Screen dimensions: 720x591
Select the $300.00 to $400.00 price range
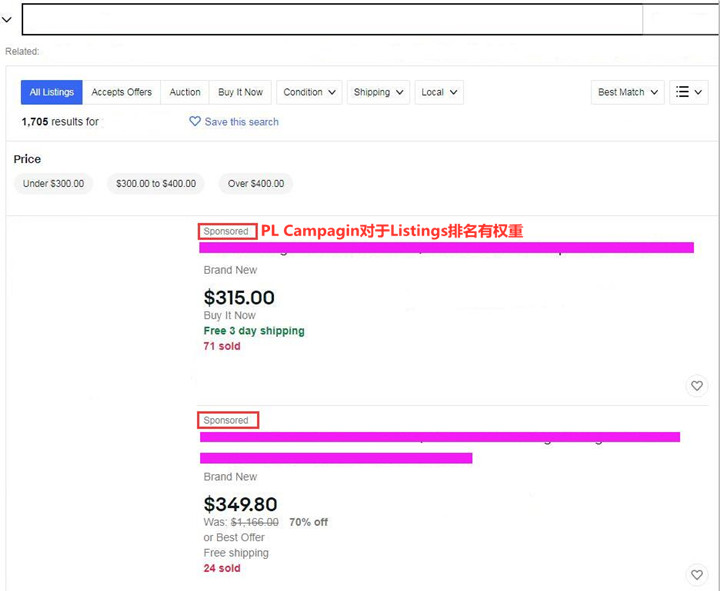pyautogui.click(x=156, y=184)
